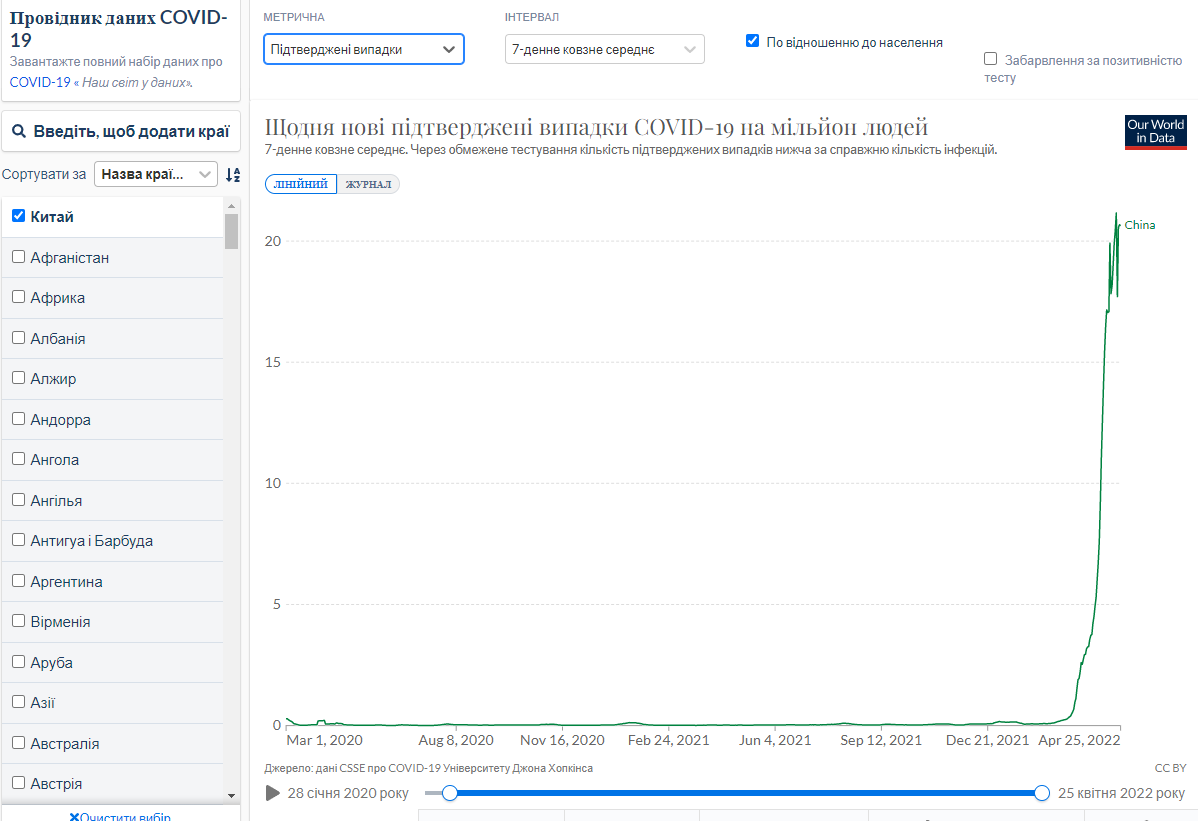Click the search magnifier icon
This screenshot has width=1198, height=821.
19,131
